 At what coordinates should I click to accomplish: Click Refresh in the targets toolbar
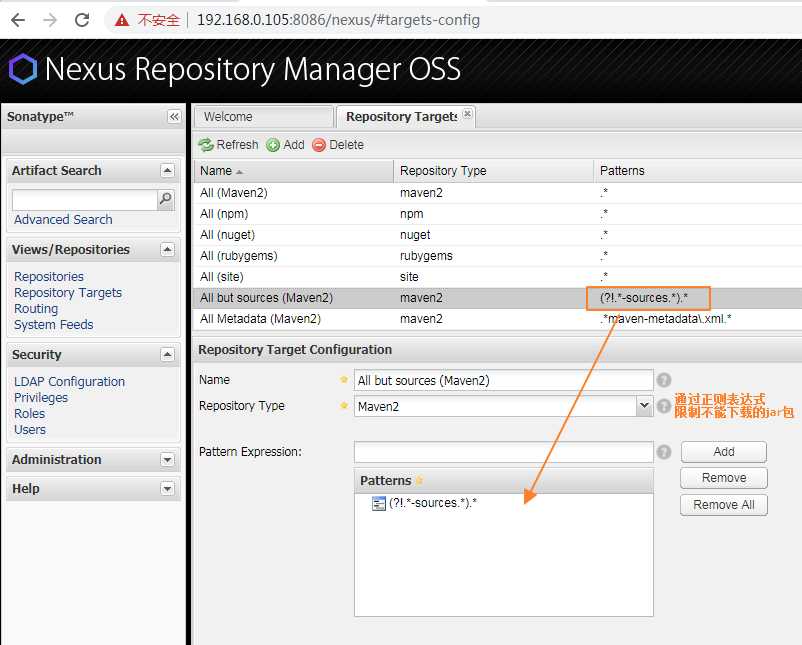point(228,145)
